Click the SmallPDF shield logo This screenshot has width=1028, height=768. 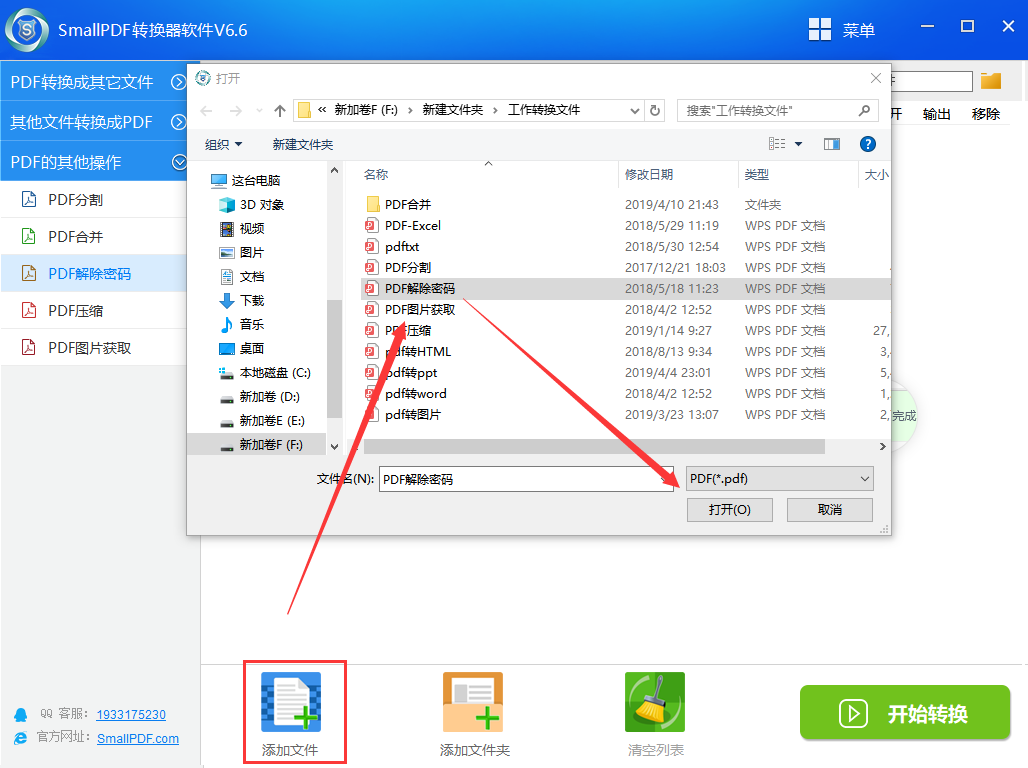(x=27, y=30)
